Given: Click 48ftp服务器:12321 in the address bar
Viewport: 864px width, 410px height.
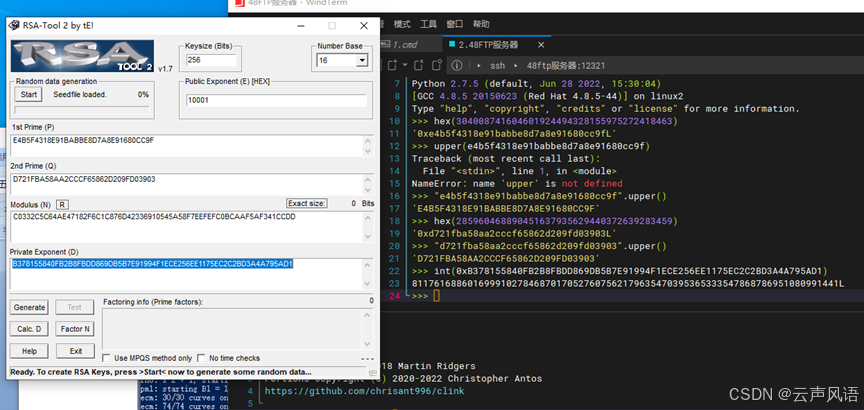Looking at the screenshot, I should tap(566, 66).
